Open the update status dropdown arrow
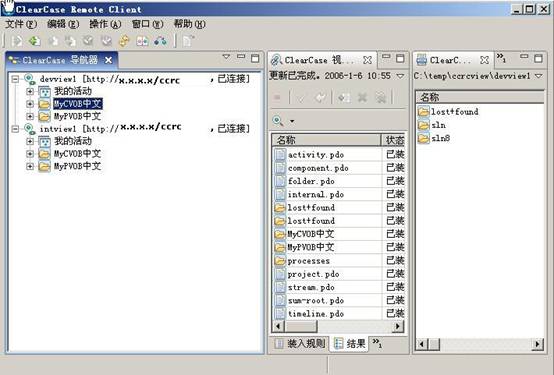 (400, 76)
